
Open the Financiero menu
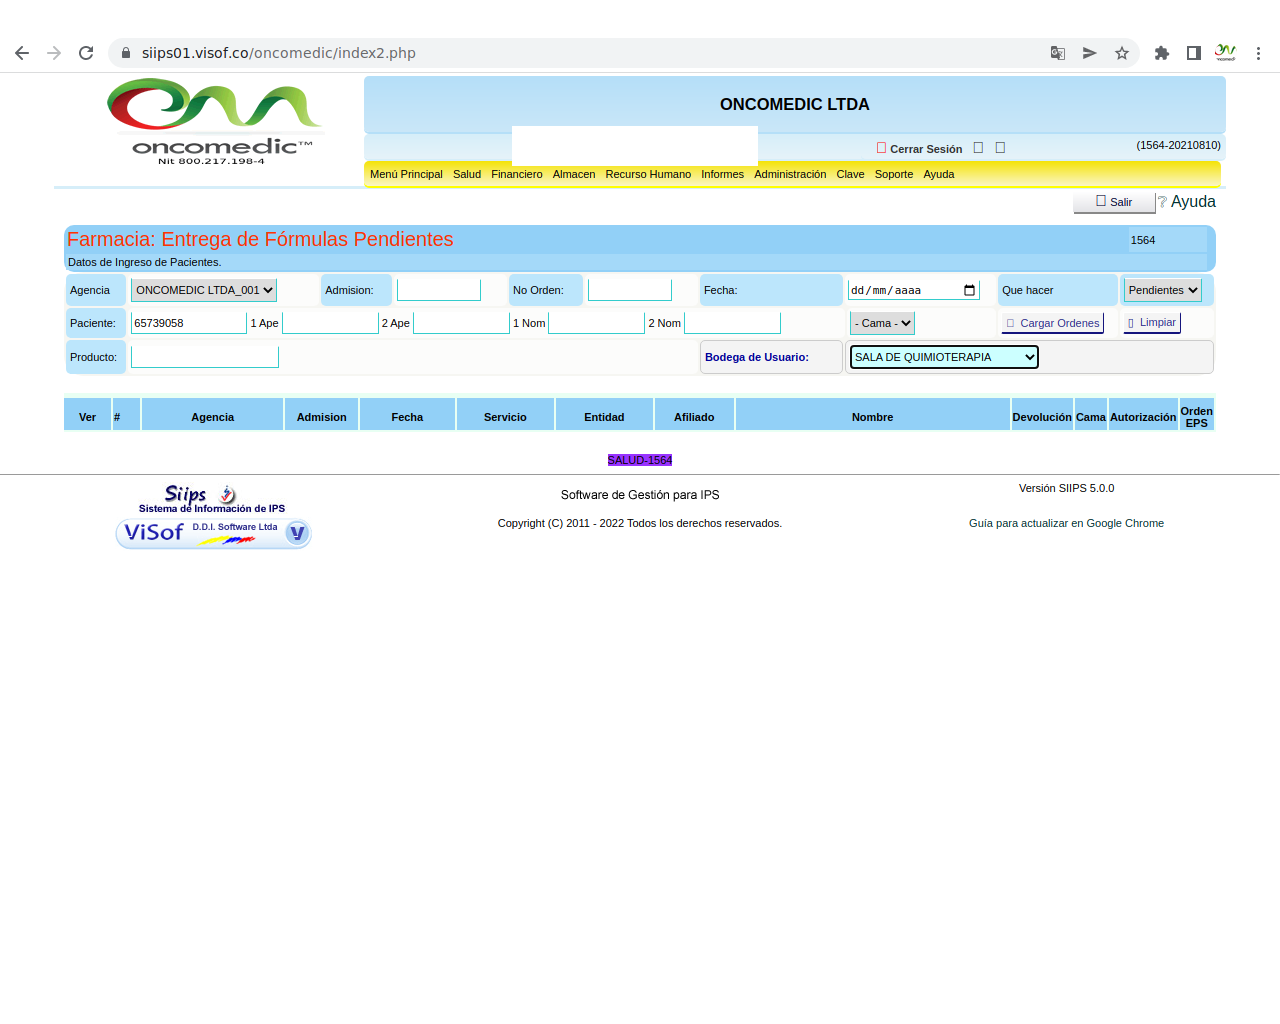coord(516,174)
